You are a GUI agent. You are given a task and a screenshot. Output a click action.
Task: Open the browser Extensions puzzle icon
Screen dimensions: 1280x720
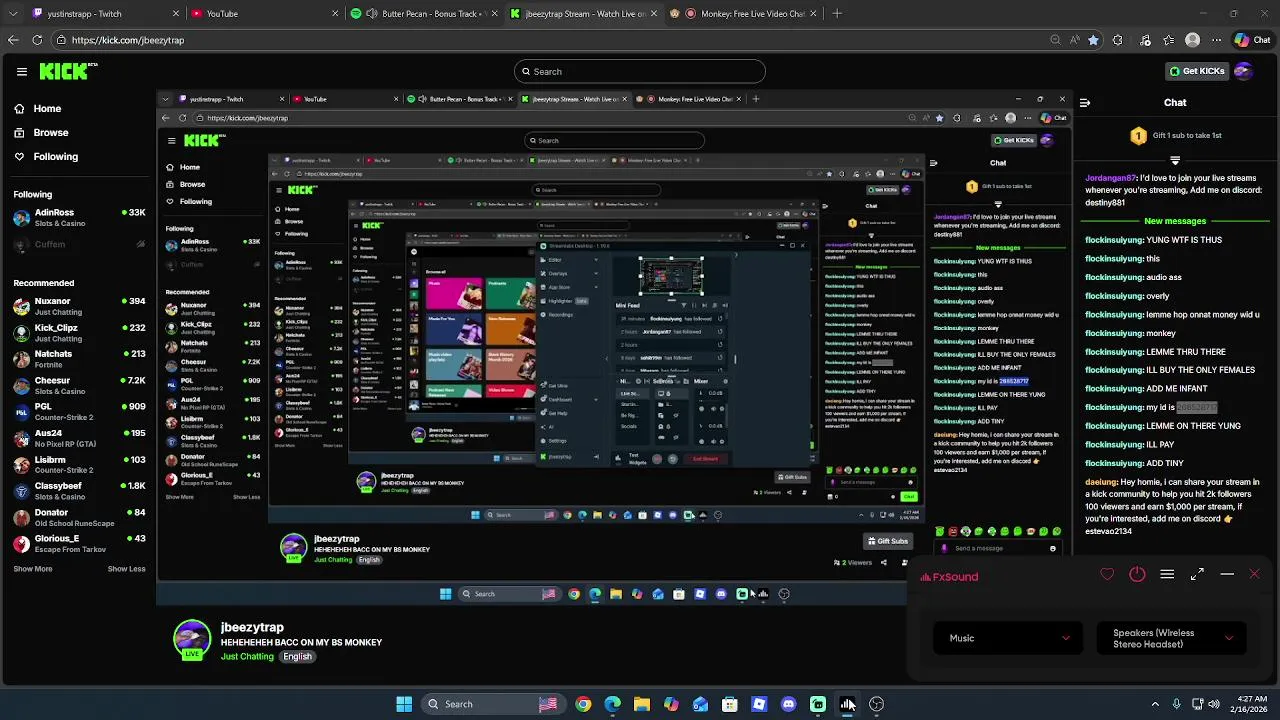(1117, 40)
